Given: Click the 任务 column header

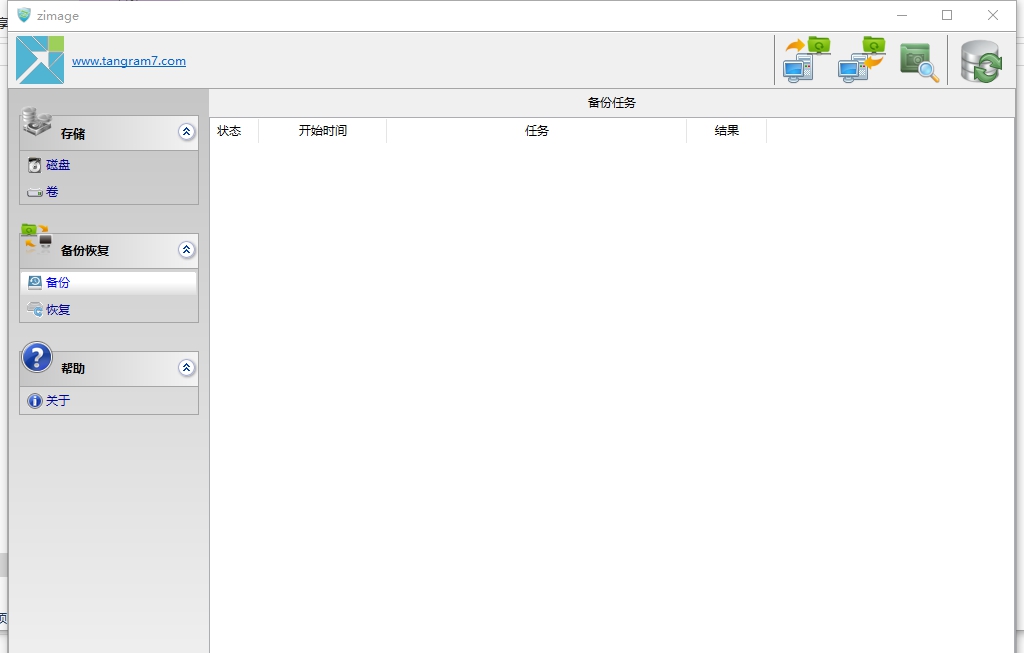Looking at the screenshot, I should (536, 130).
